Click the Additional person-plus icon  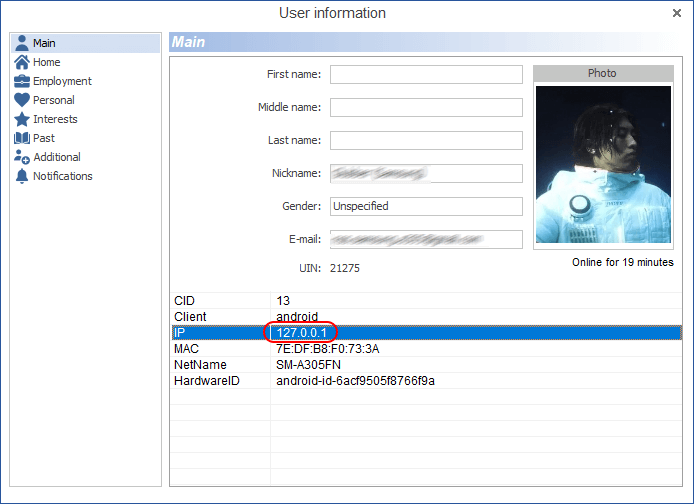pyautogui.click(x=21, y=157)
